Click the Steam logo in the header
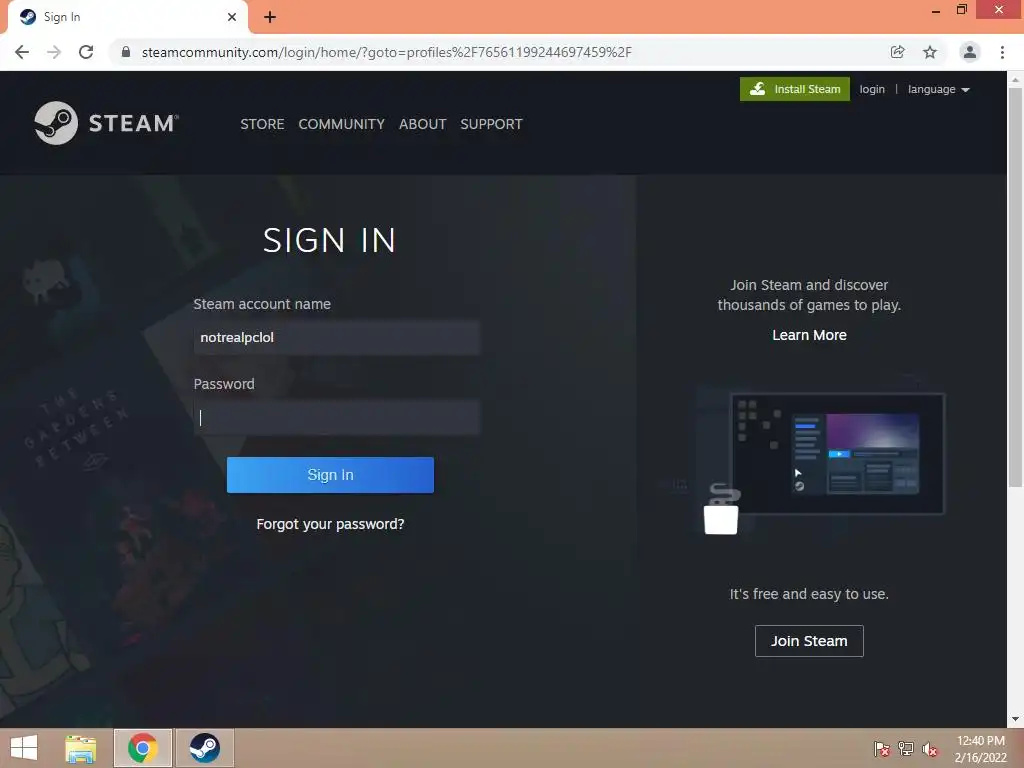Image resolution: width=1024 pixels, height=768 pixels. (106, 123)
